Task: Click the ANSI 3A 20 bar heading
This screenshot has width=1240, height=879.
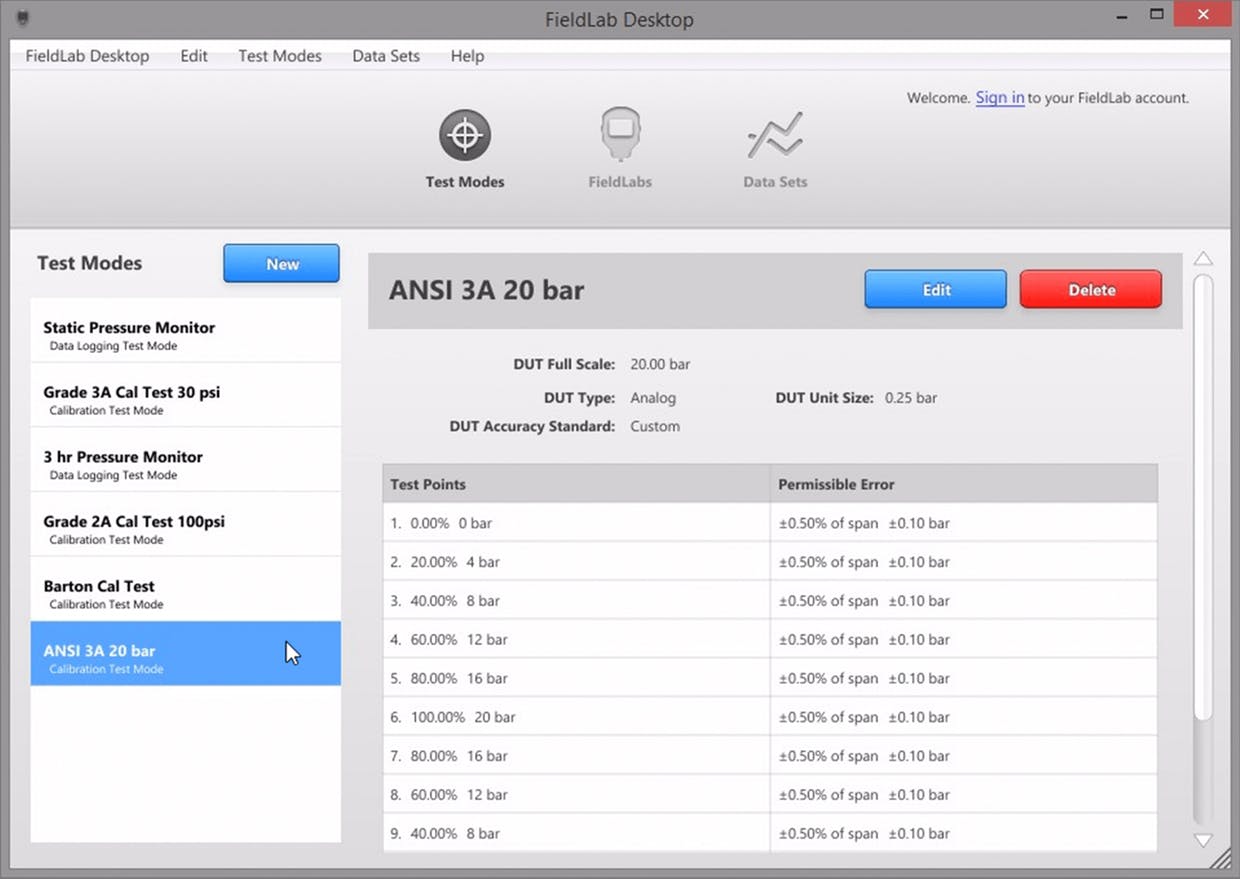Action: tap(486, 290)
